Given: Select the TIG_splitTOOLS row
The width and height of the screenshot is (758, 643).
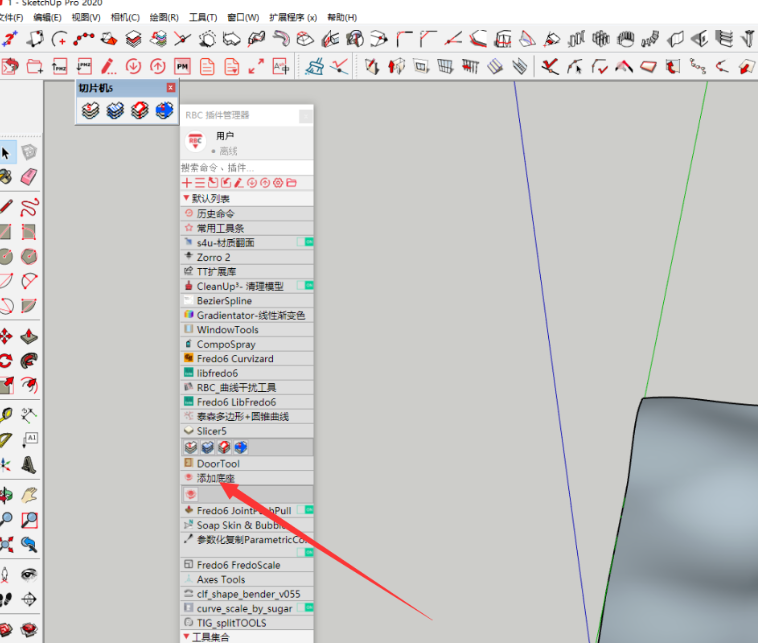Looking at the screenshot, I should tap(247, 623).
